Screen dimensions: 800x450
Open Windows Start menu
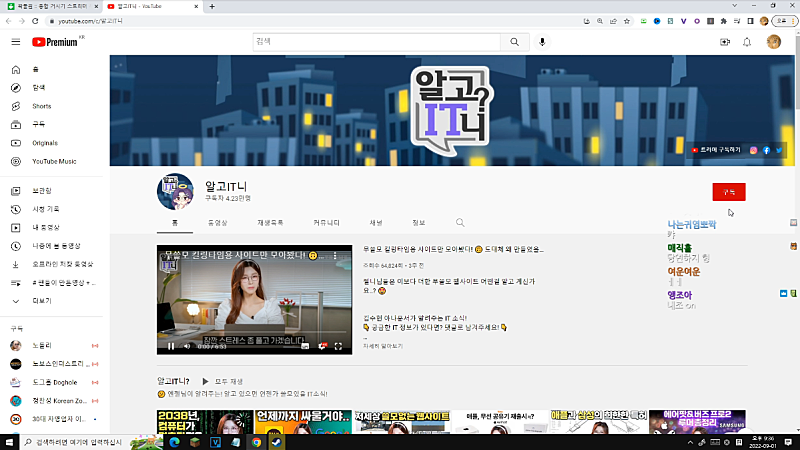click(9, 442)
